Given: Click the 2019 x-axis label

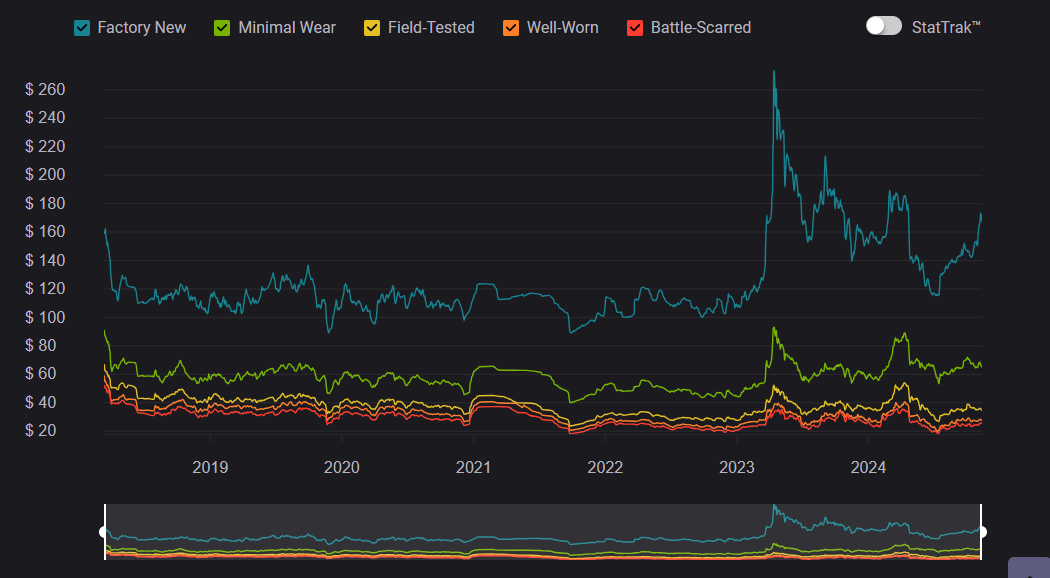Looking at the screenshot, I should [x=210, y=467].
